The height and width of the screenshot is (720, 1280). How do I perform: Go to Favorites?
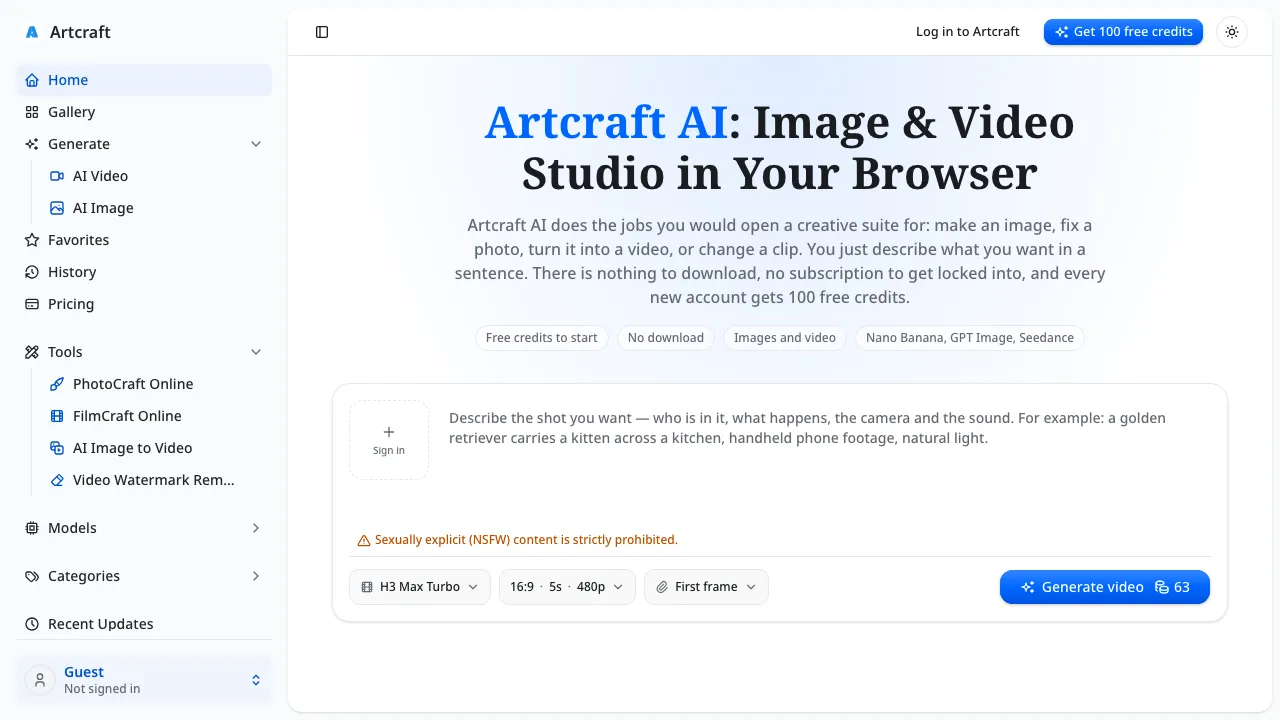tap(144, 240)
